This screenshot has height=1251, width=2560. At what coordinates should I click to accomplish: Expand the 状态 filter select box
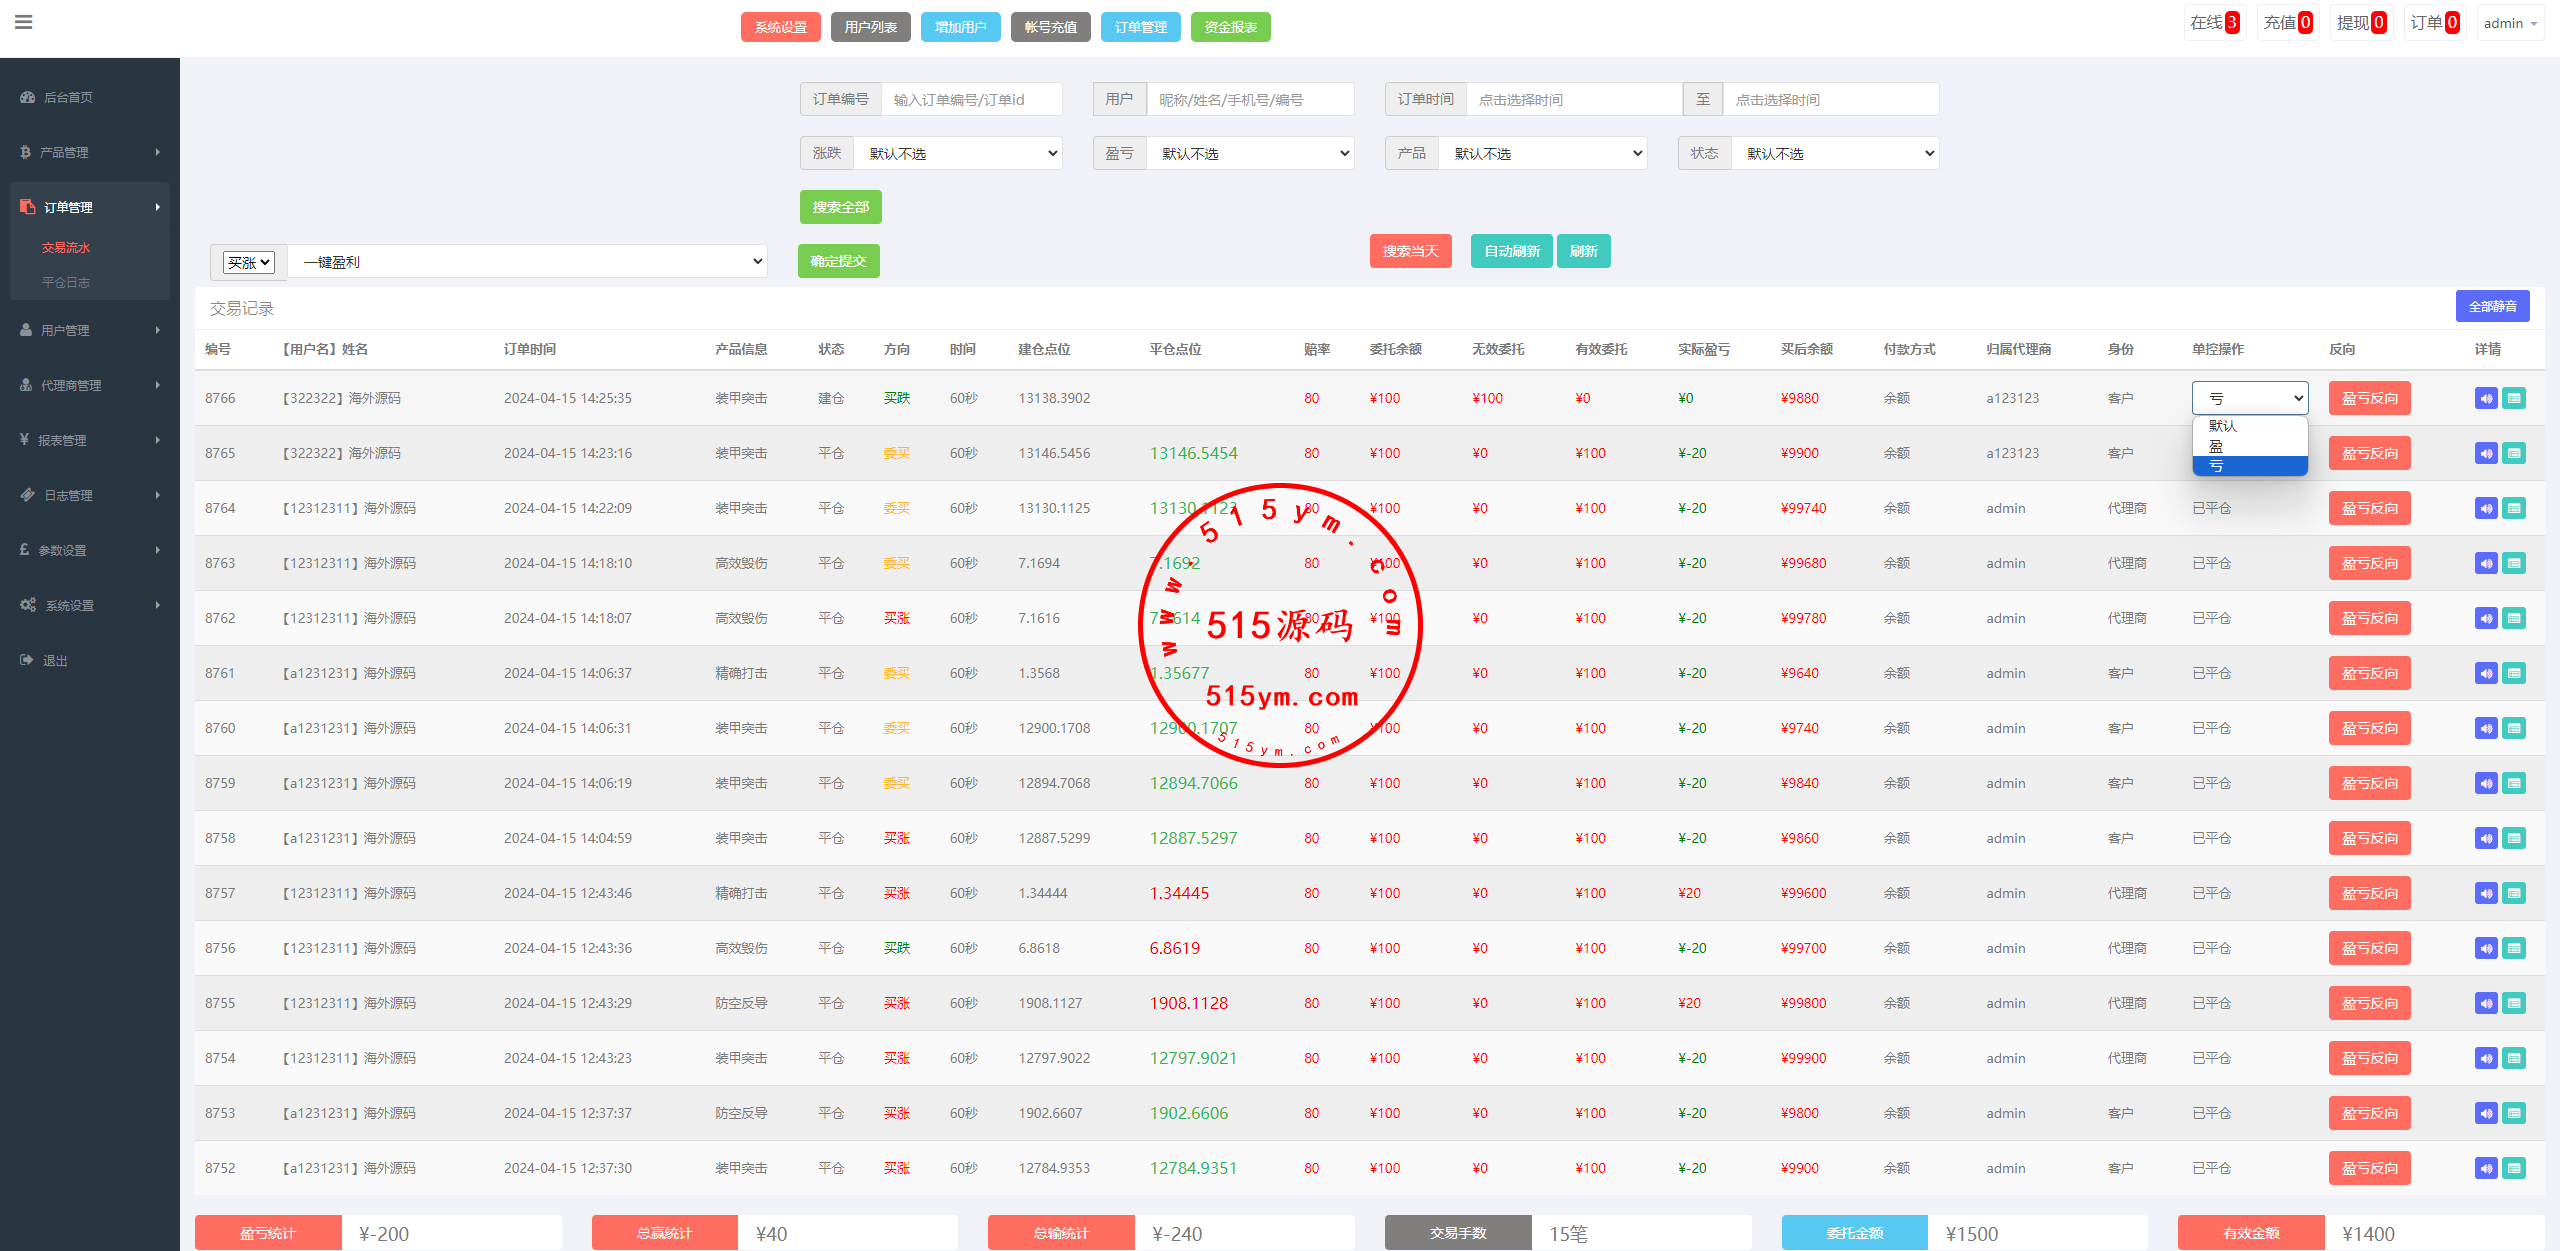(x=1835, y=153)
